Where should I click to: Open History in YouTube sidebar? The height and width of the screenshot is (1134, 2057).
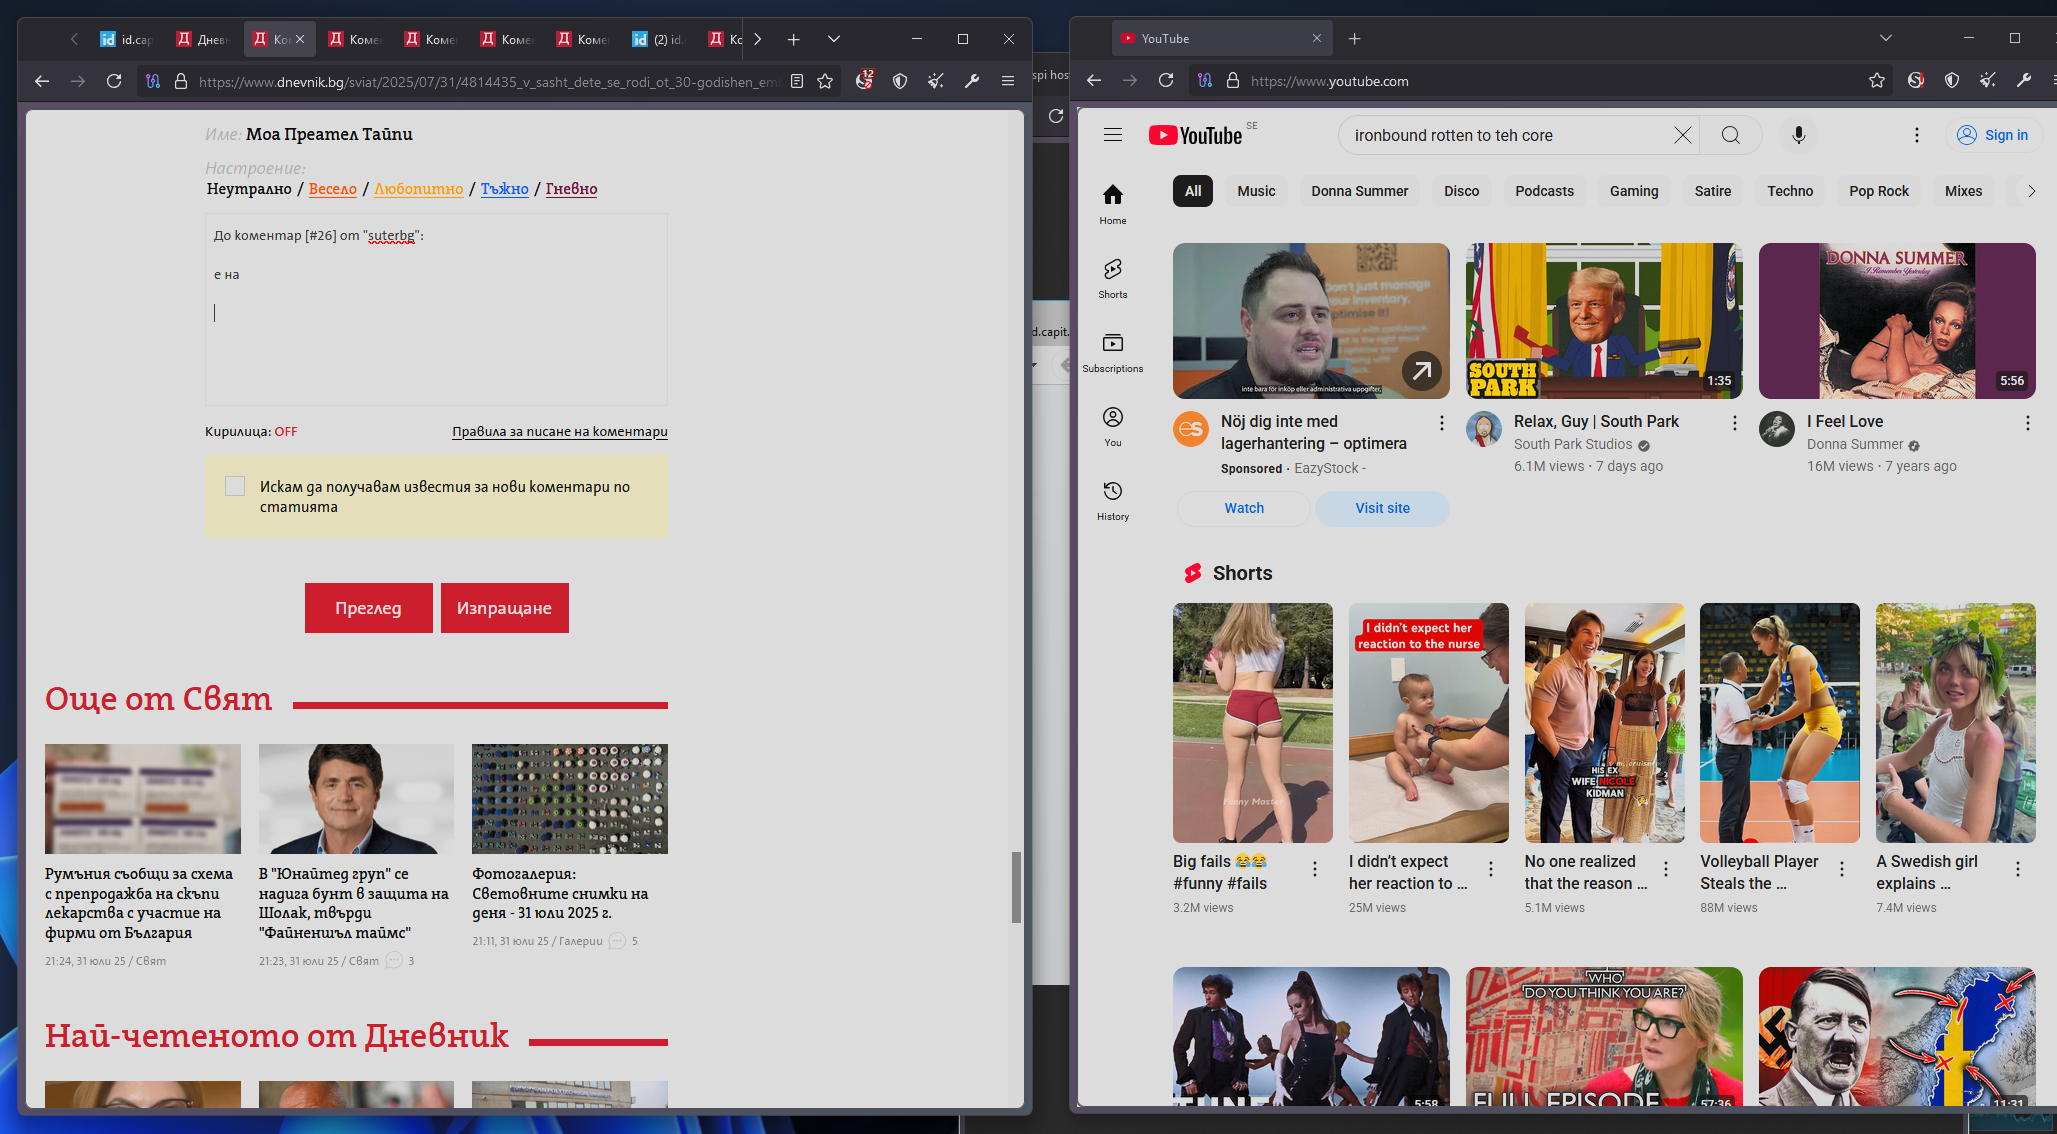1113,500
